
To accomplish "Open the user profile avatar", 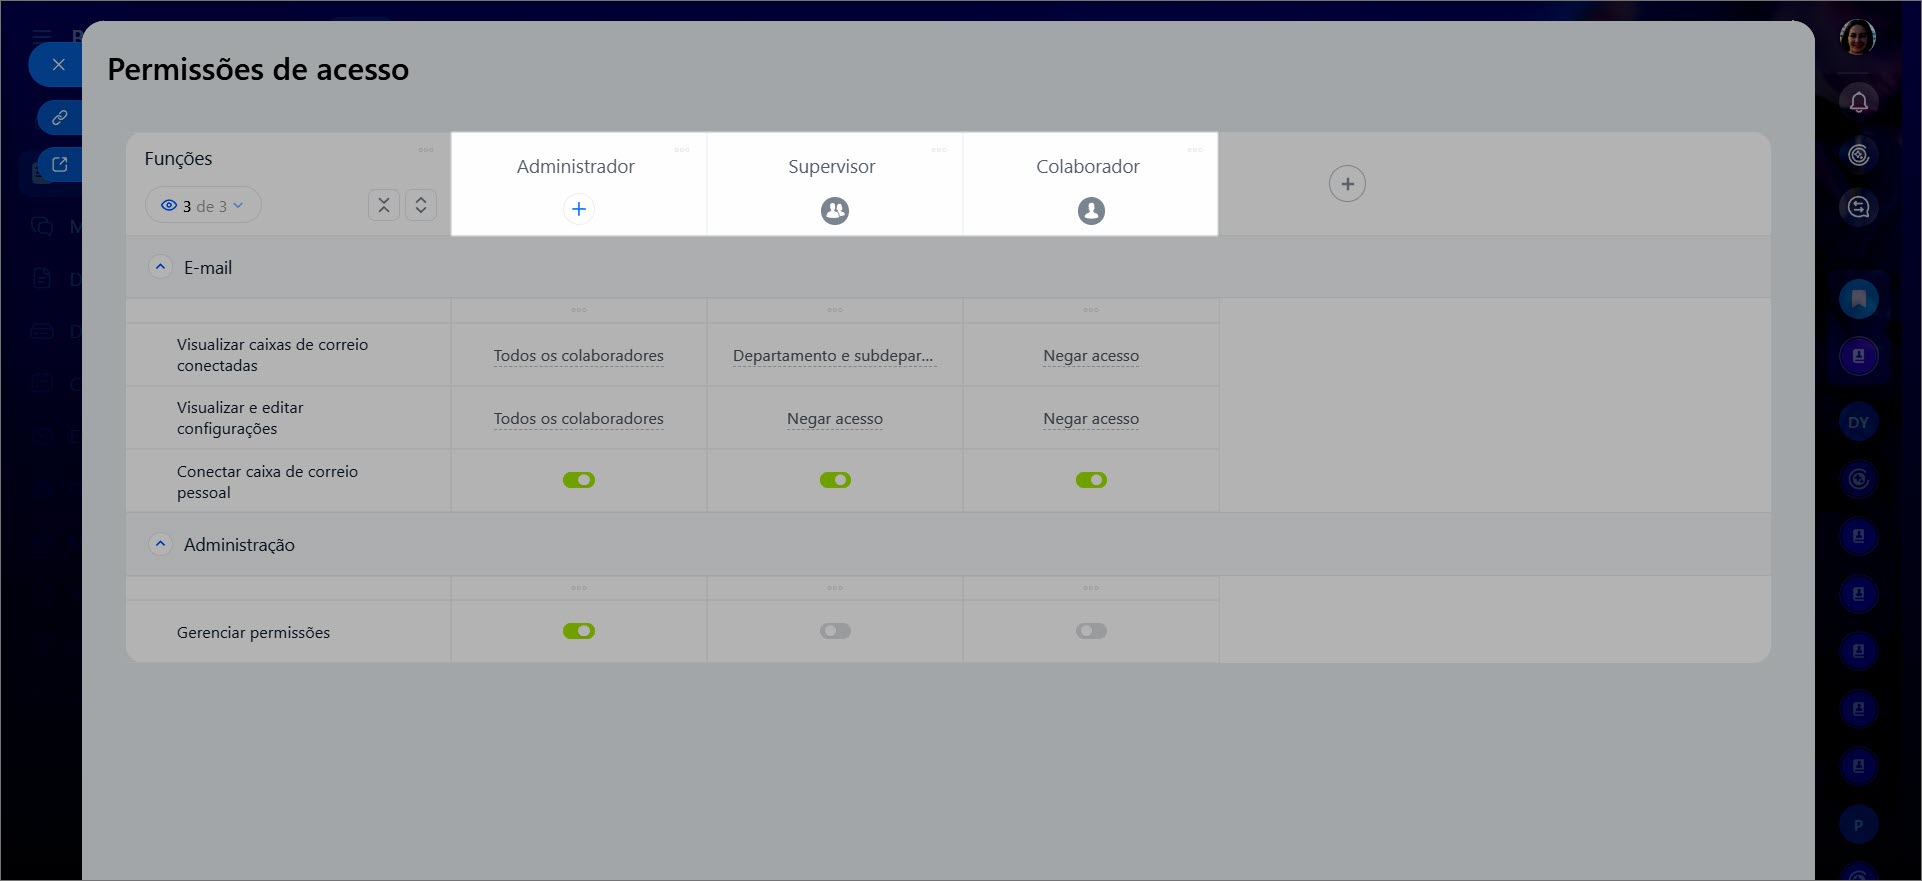I will pos(1857,37).
